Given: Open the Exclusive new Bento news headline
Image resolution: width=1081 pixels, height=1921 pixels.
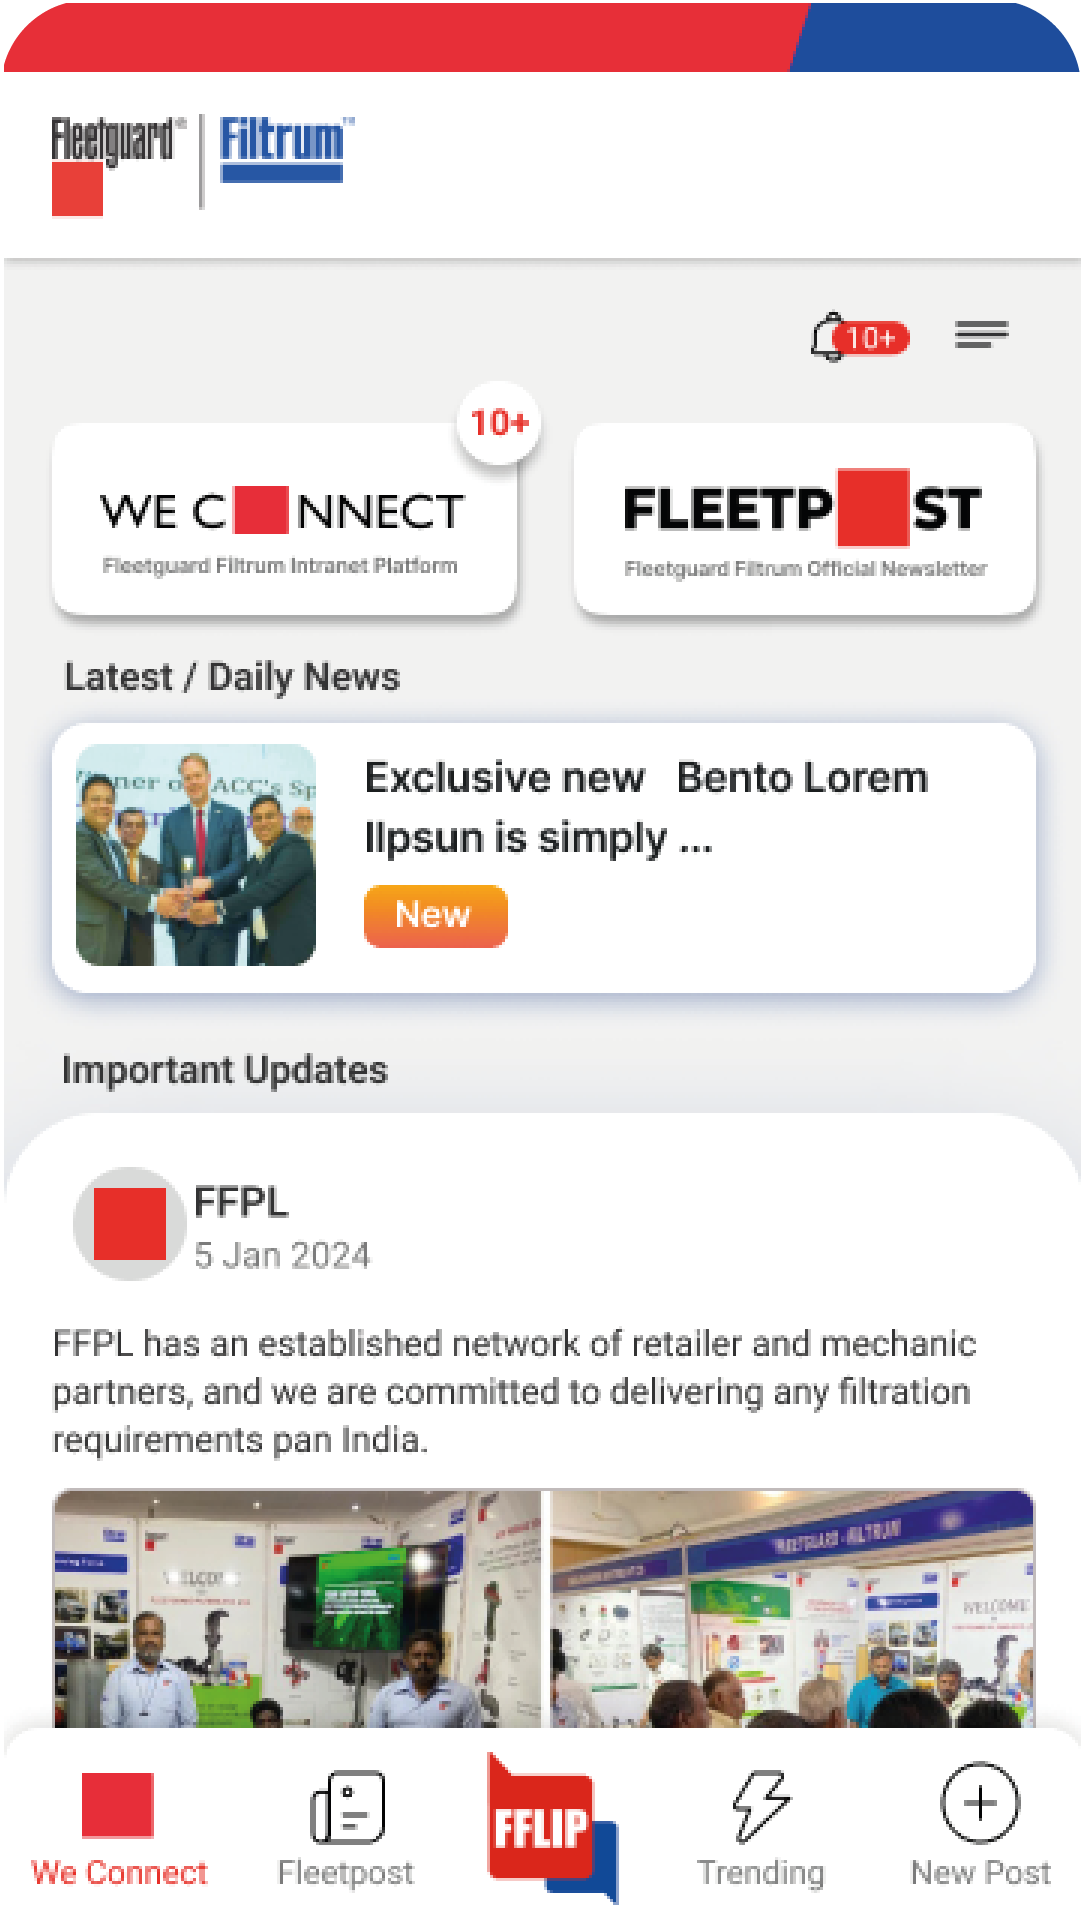Looking at the screenshot, I should [646, 807].
